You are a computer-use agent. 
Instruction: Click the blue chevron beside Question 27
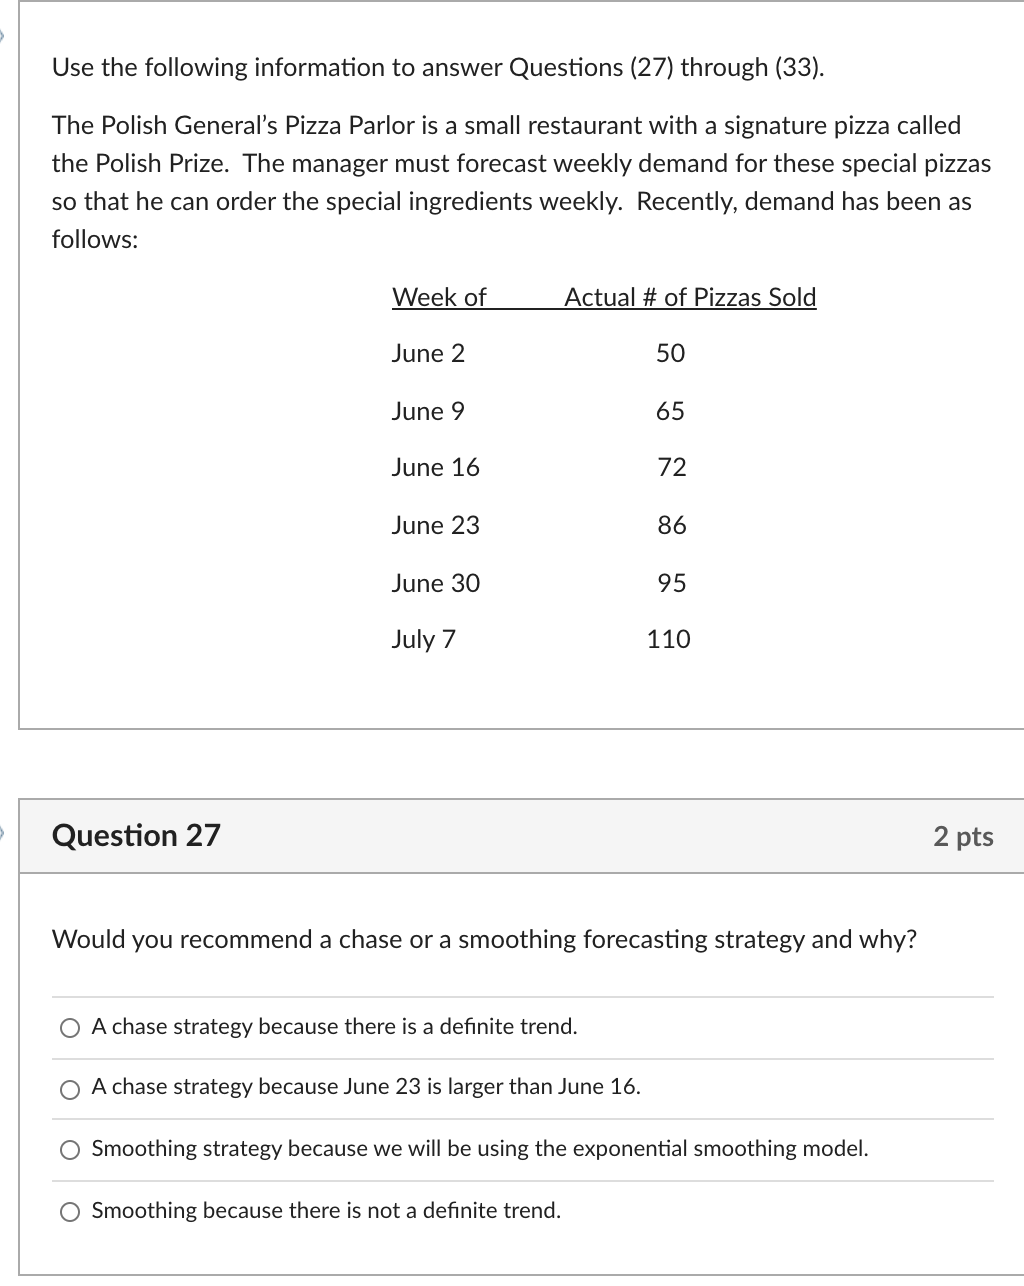[x=4, y=831]
